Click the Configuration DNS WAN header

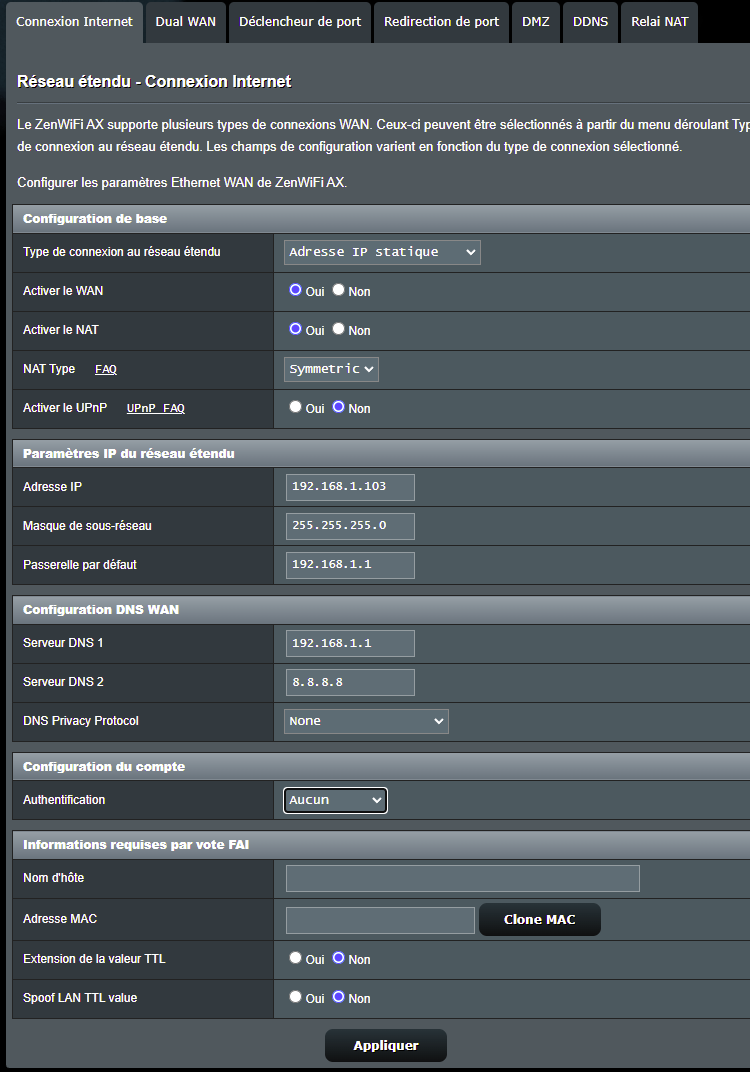(381, 610)
